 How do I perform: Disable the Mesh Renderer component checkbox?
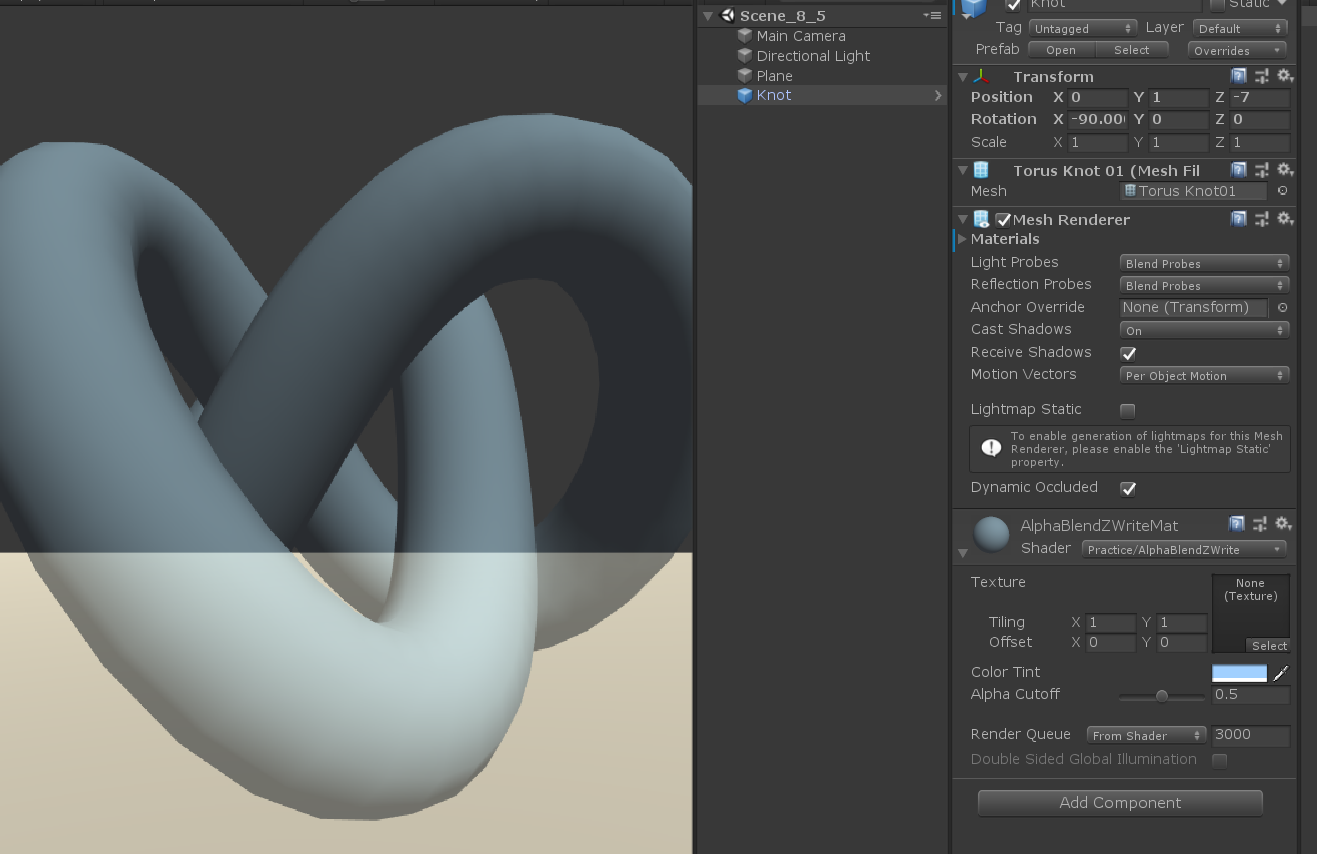(x=1003, y=219)
